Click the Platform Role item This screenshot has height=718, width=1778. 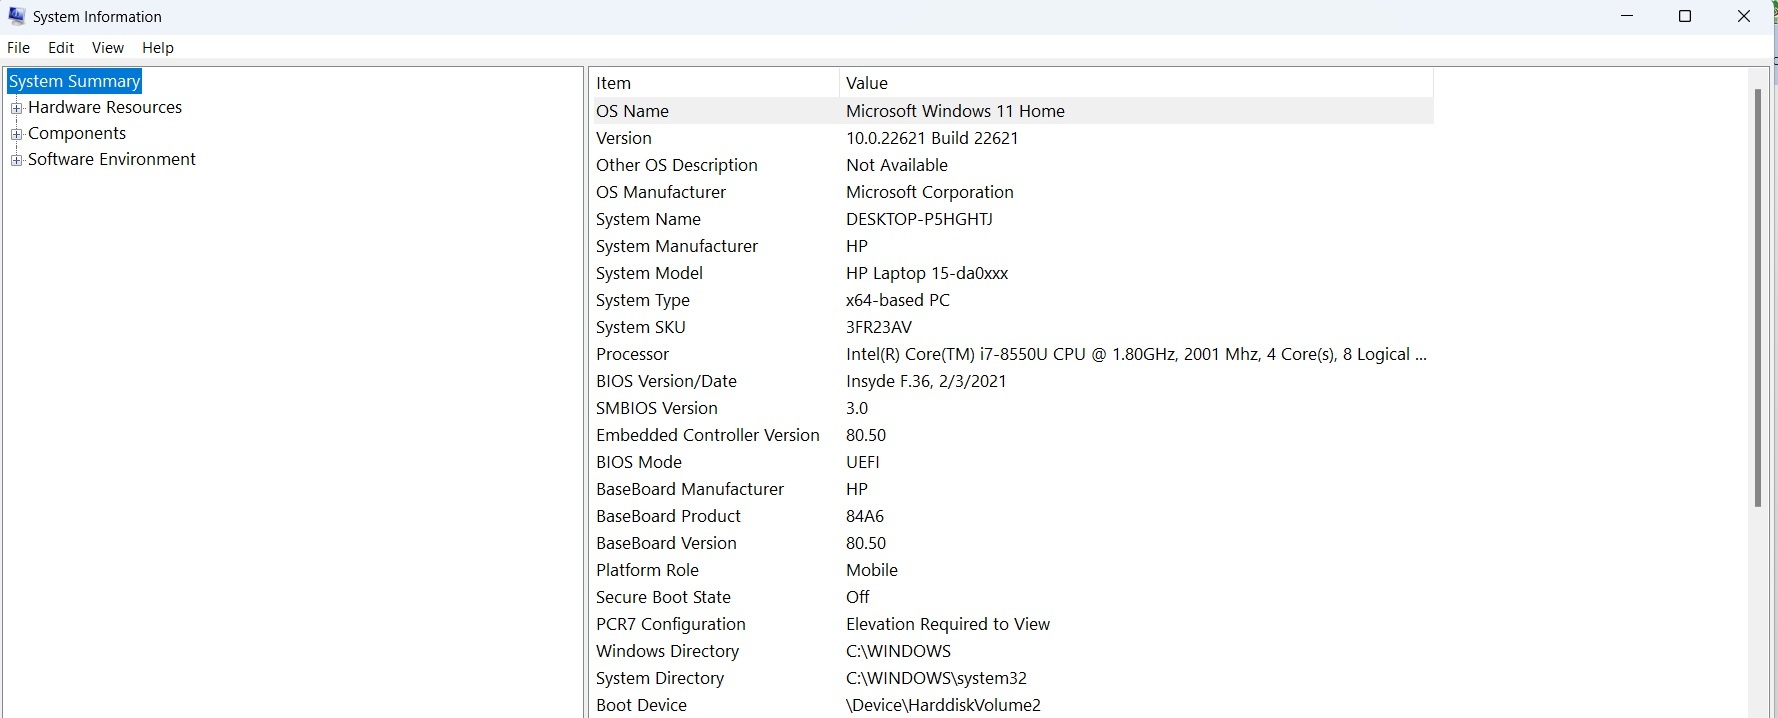pos(648,570)
